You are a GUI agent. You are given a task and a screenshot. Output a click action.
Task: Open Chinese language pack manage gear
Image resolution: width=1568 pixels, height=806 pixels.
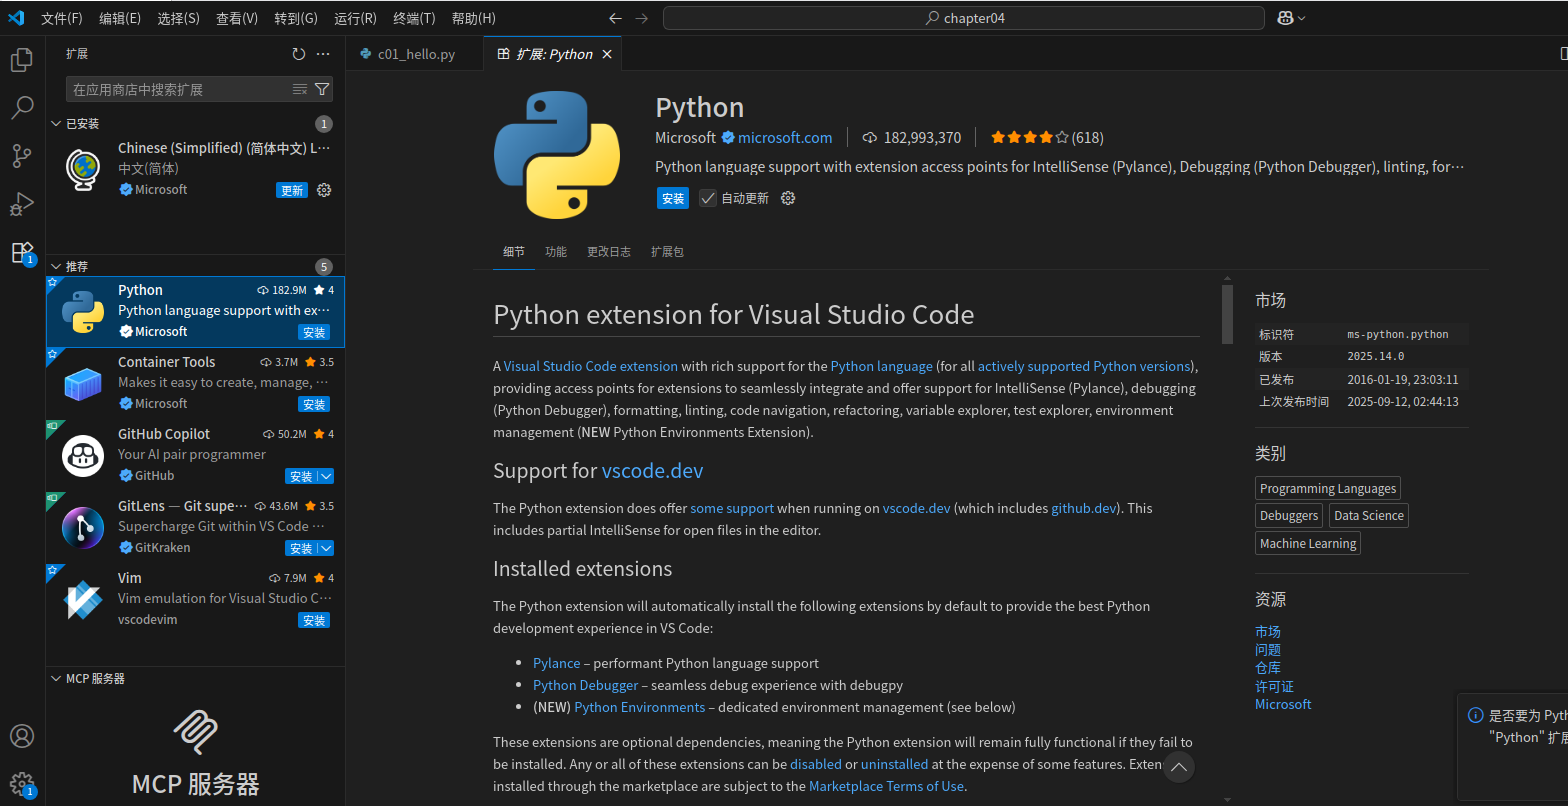(324, 190)
